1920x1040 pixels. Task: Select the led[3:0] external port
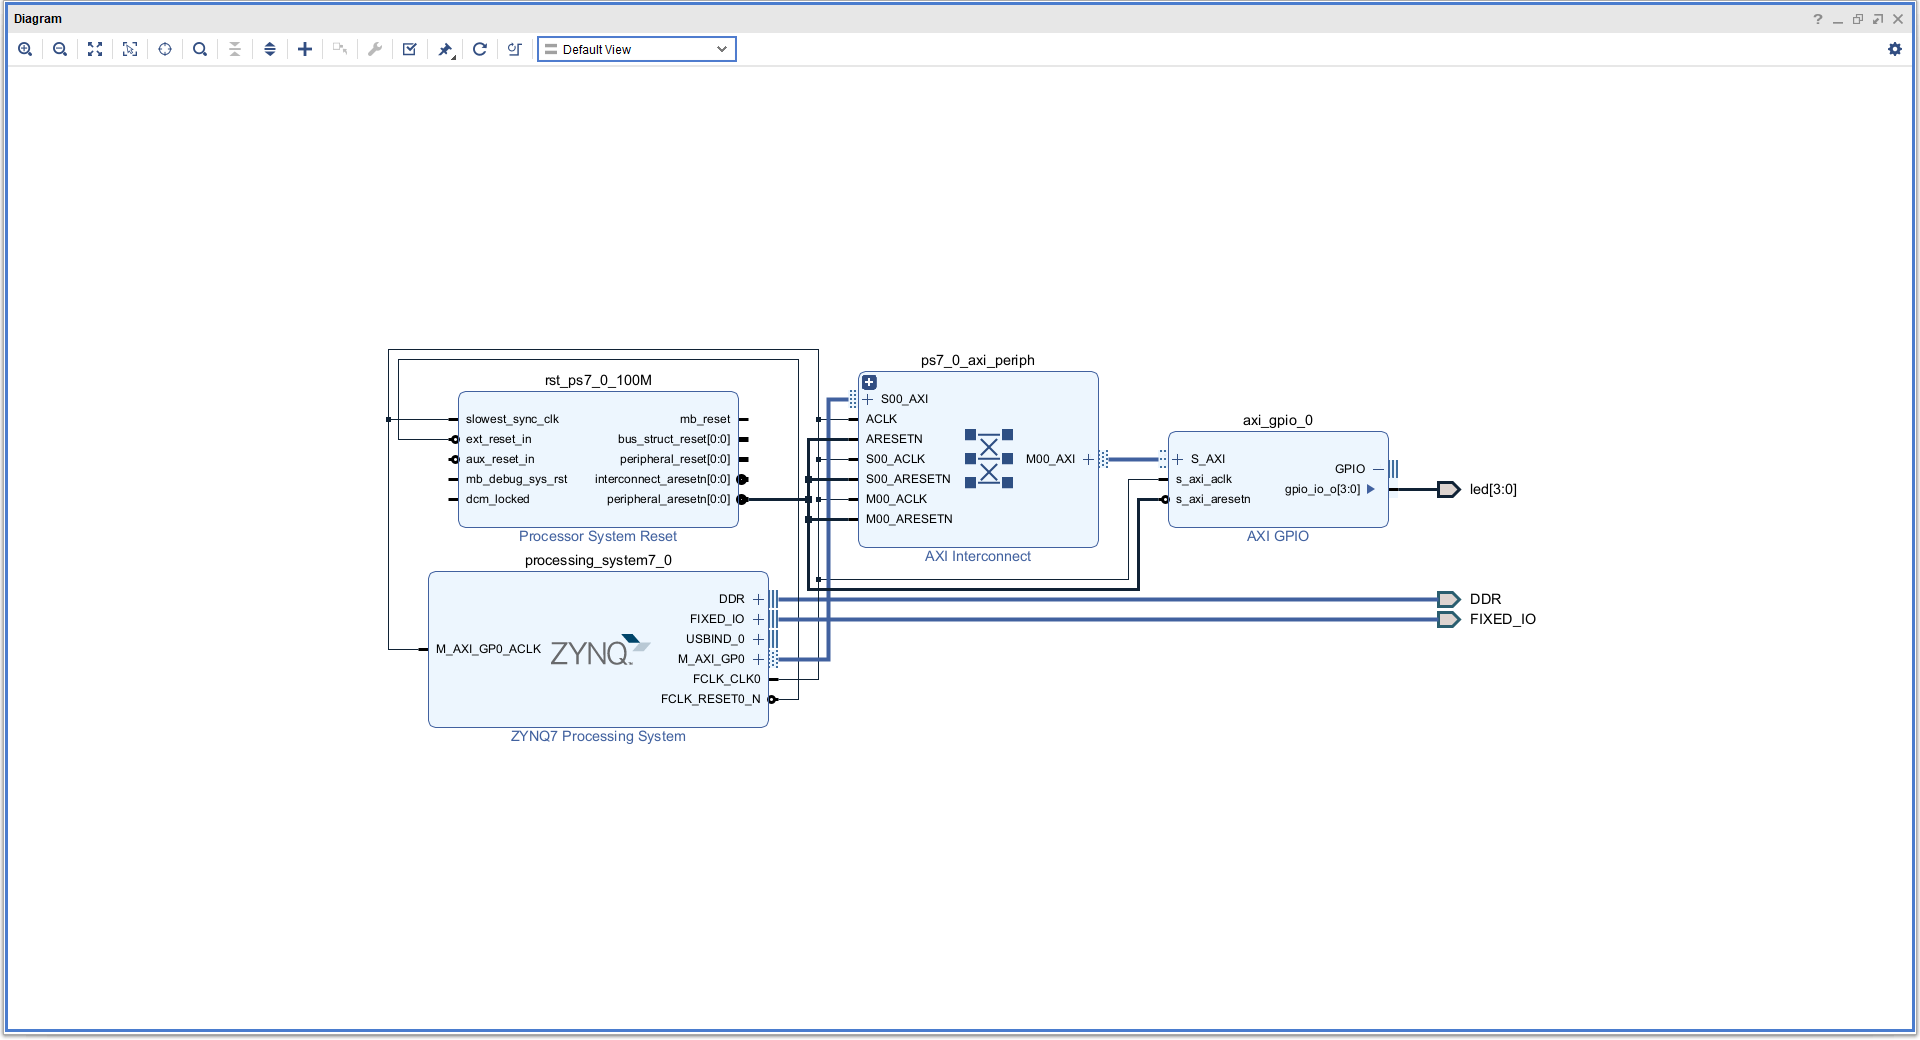[1450, 489]
